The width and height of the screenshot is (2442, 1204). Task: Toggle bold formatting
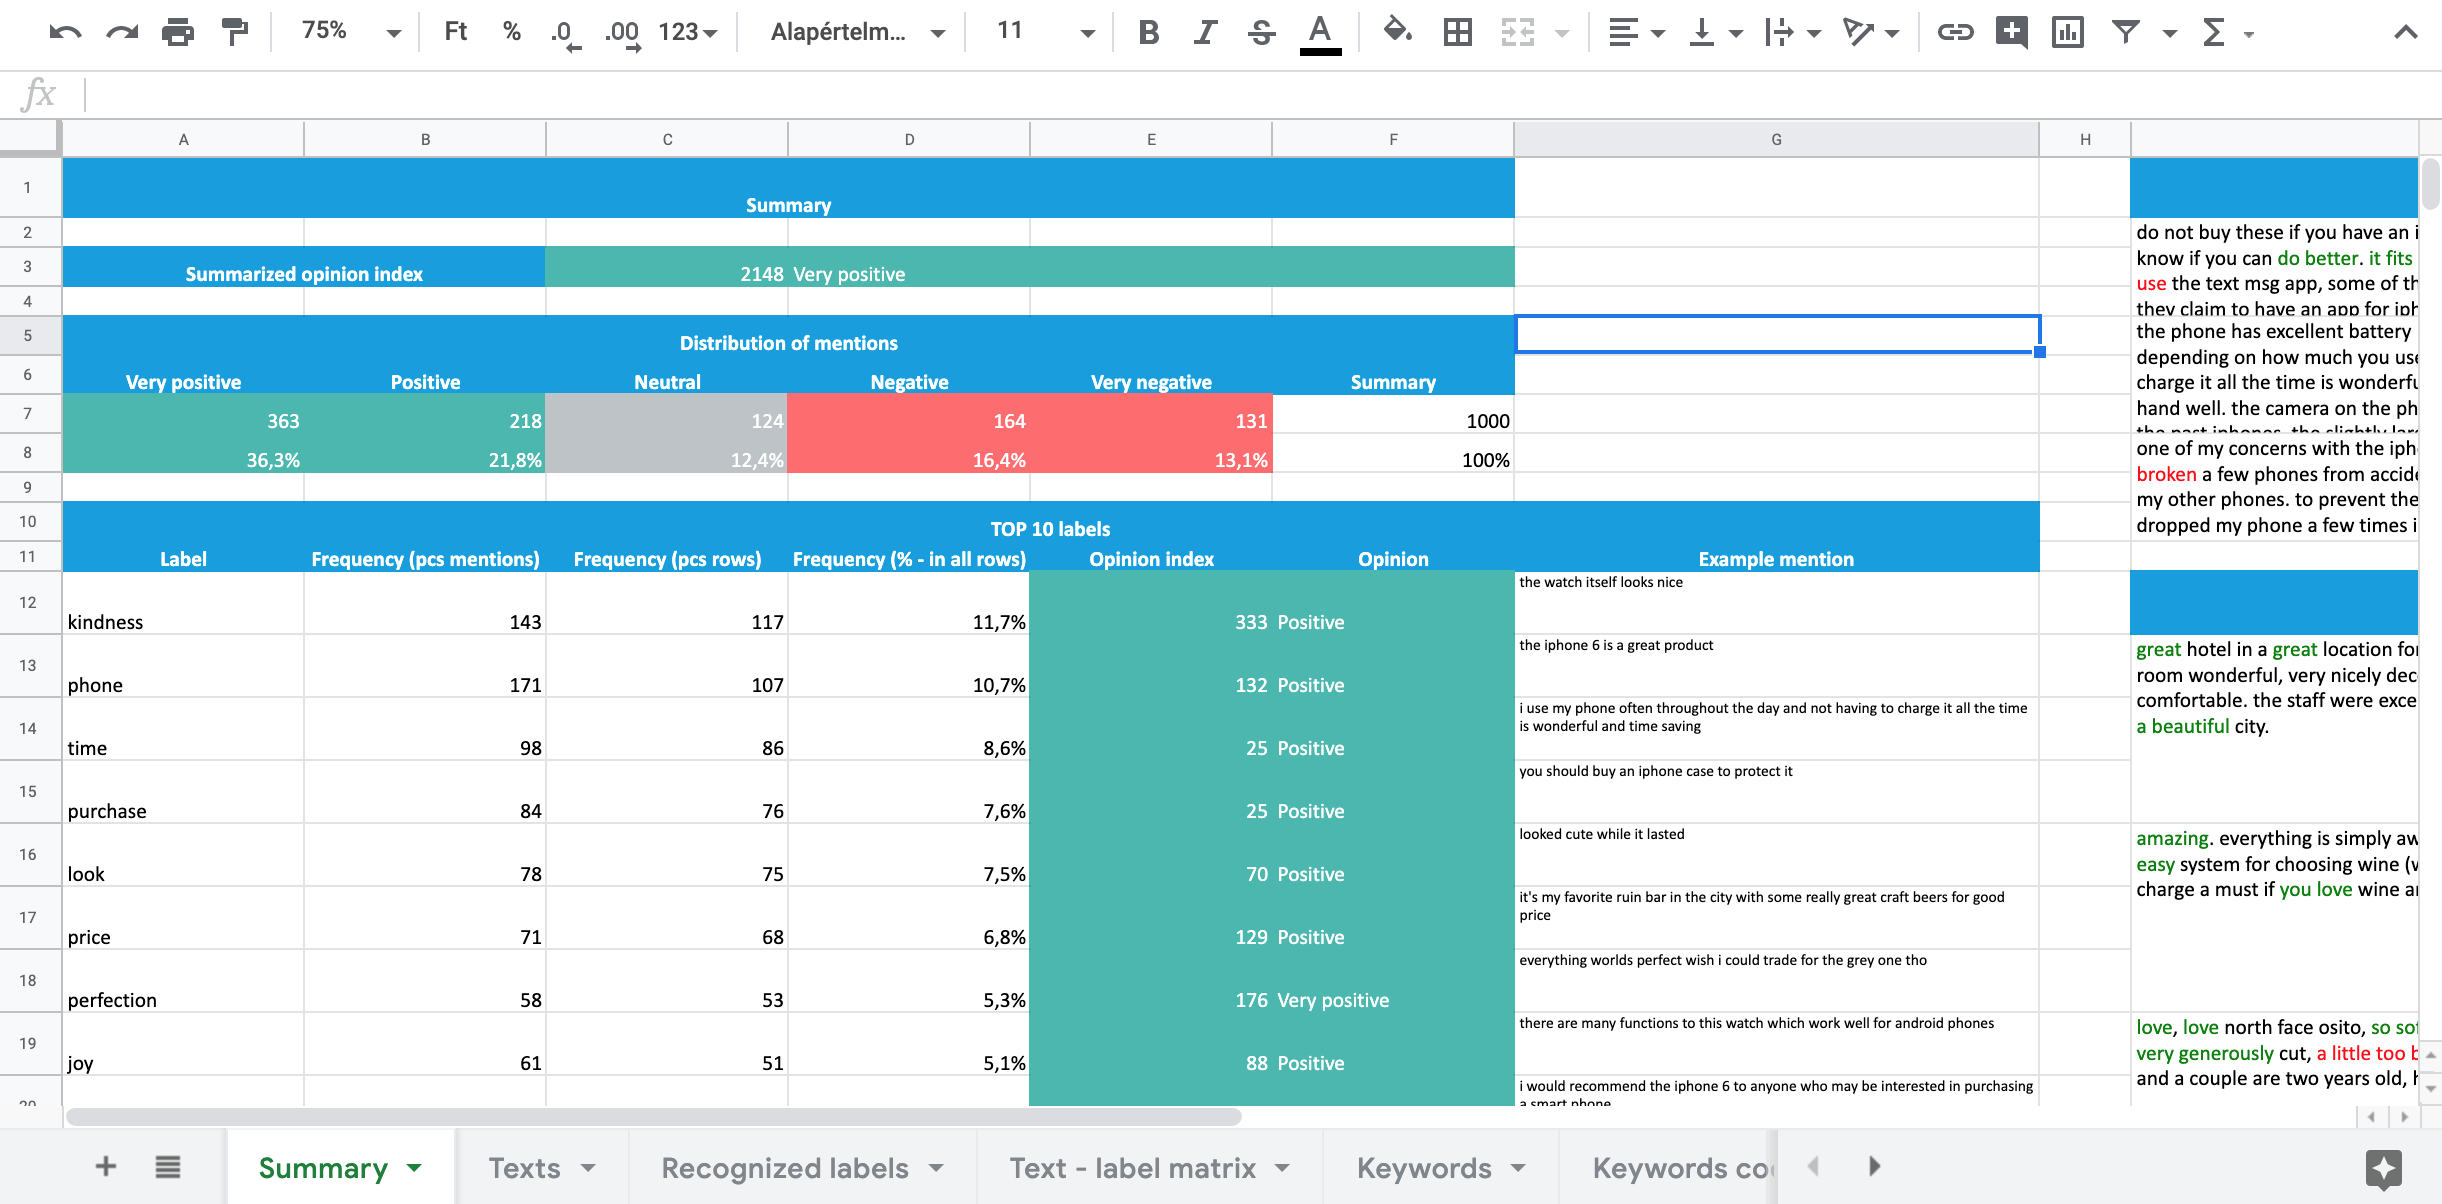point(1149,33)
